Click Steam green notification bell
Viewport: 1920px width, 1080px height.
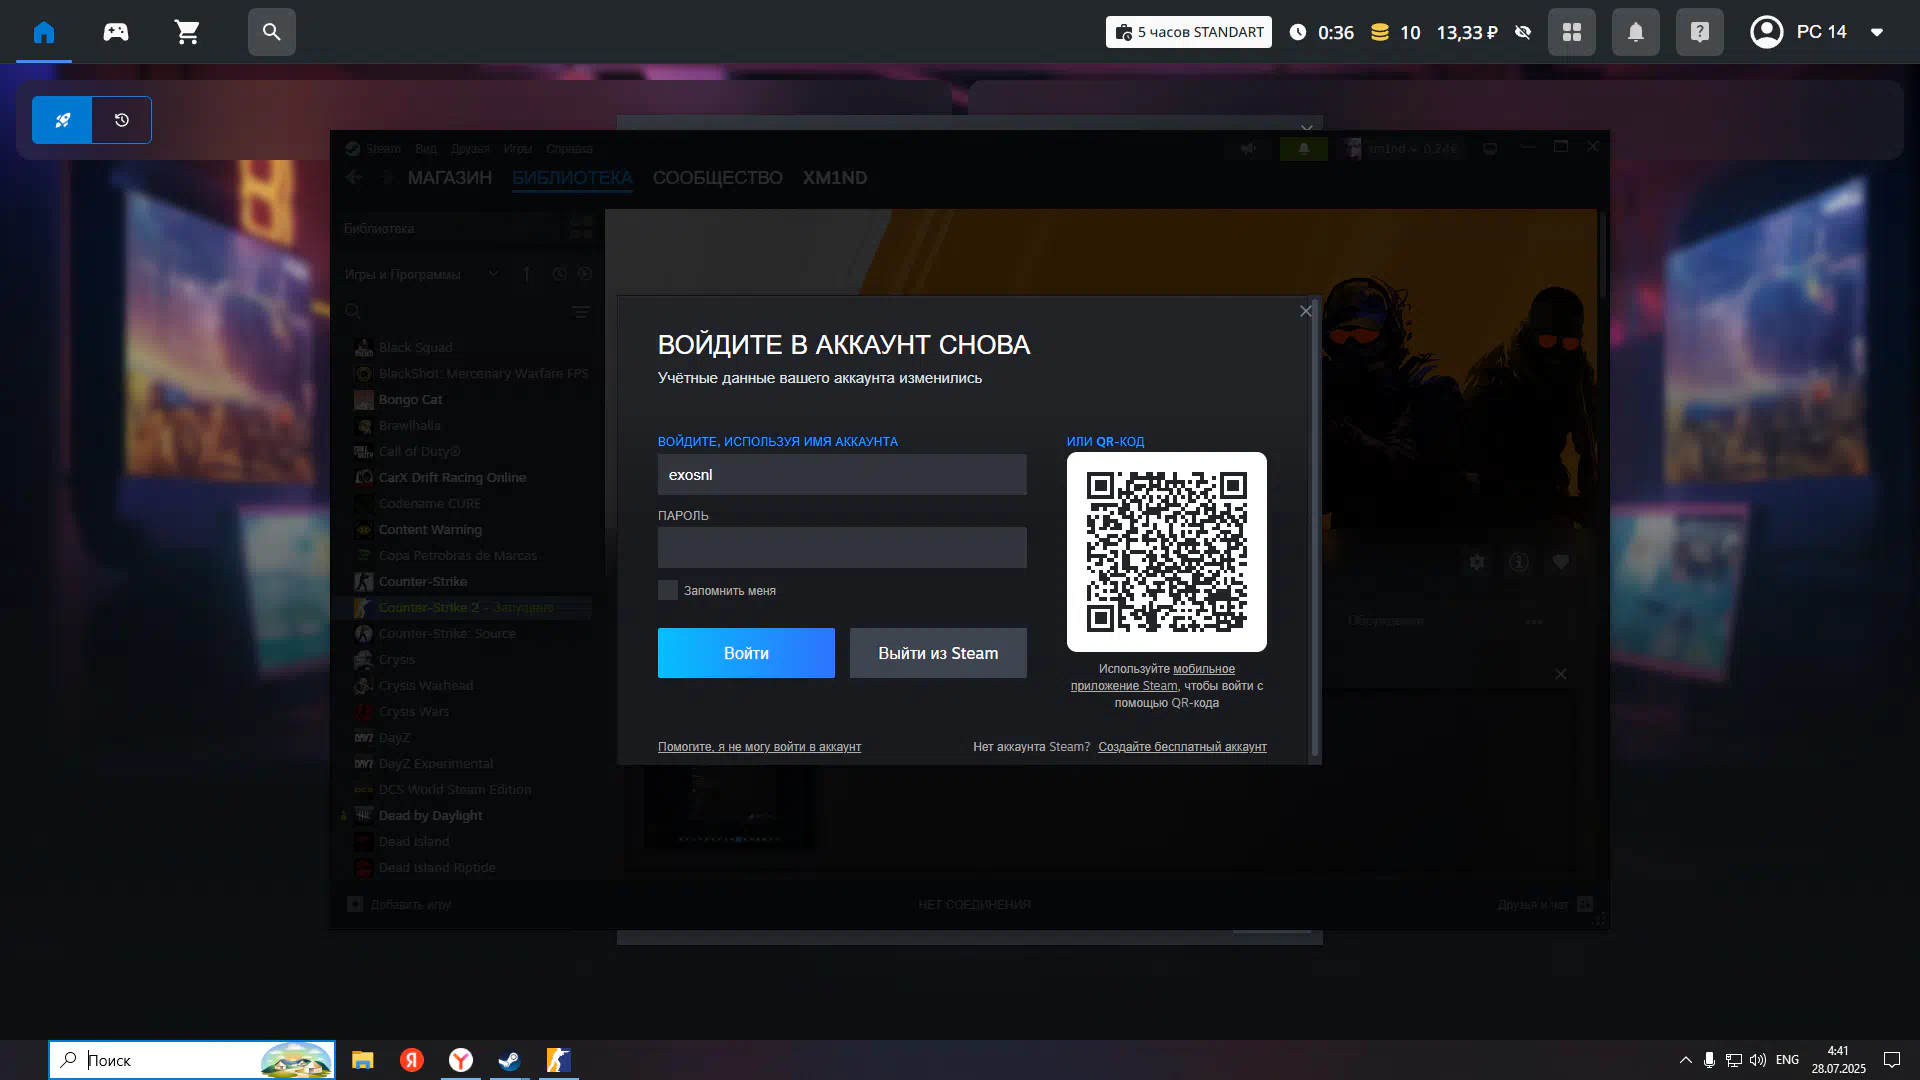[x=1304, y=149]
